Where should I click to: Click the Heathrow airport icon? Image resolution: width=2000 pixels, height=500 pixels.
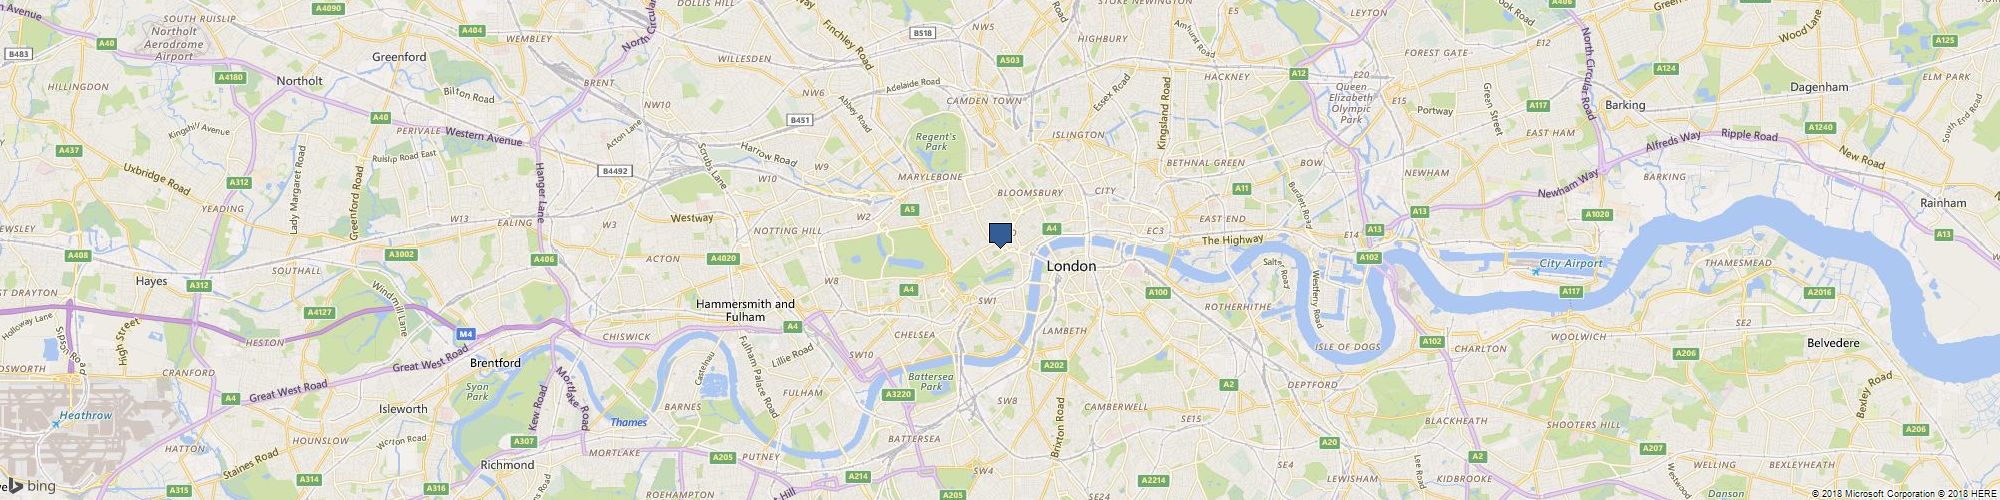tap(56, 424)
